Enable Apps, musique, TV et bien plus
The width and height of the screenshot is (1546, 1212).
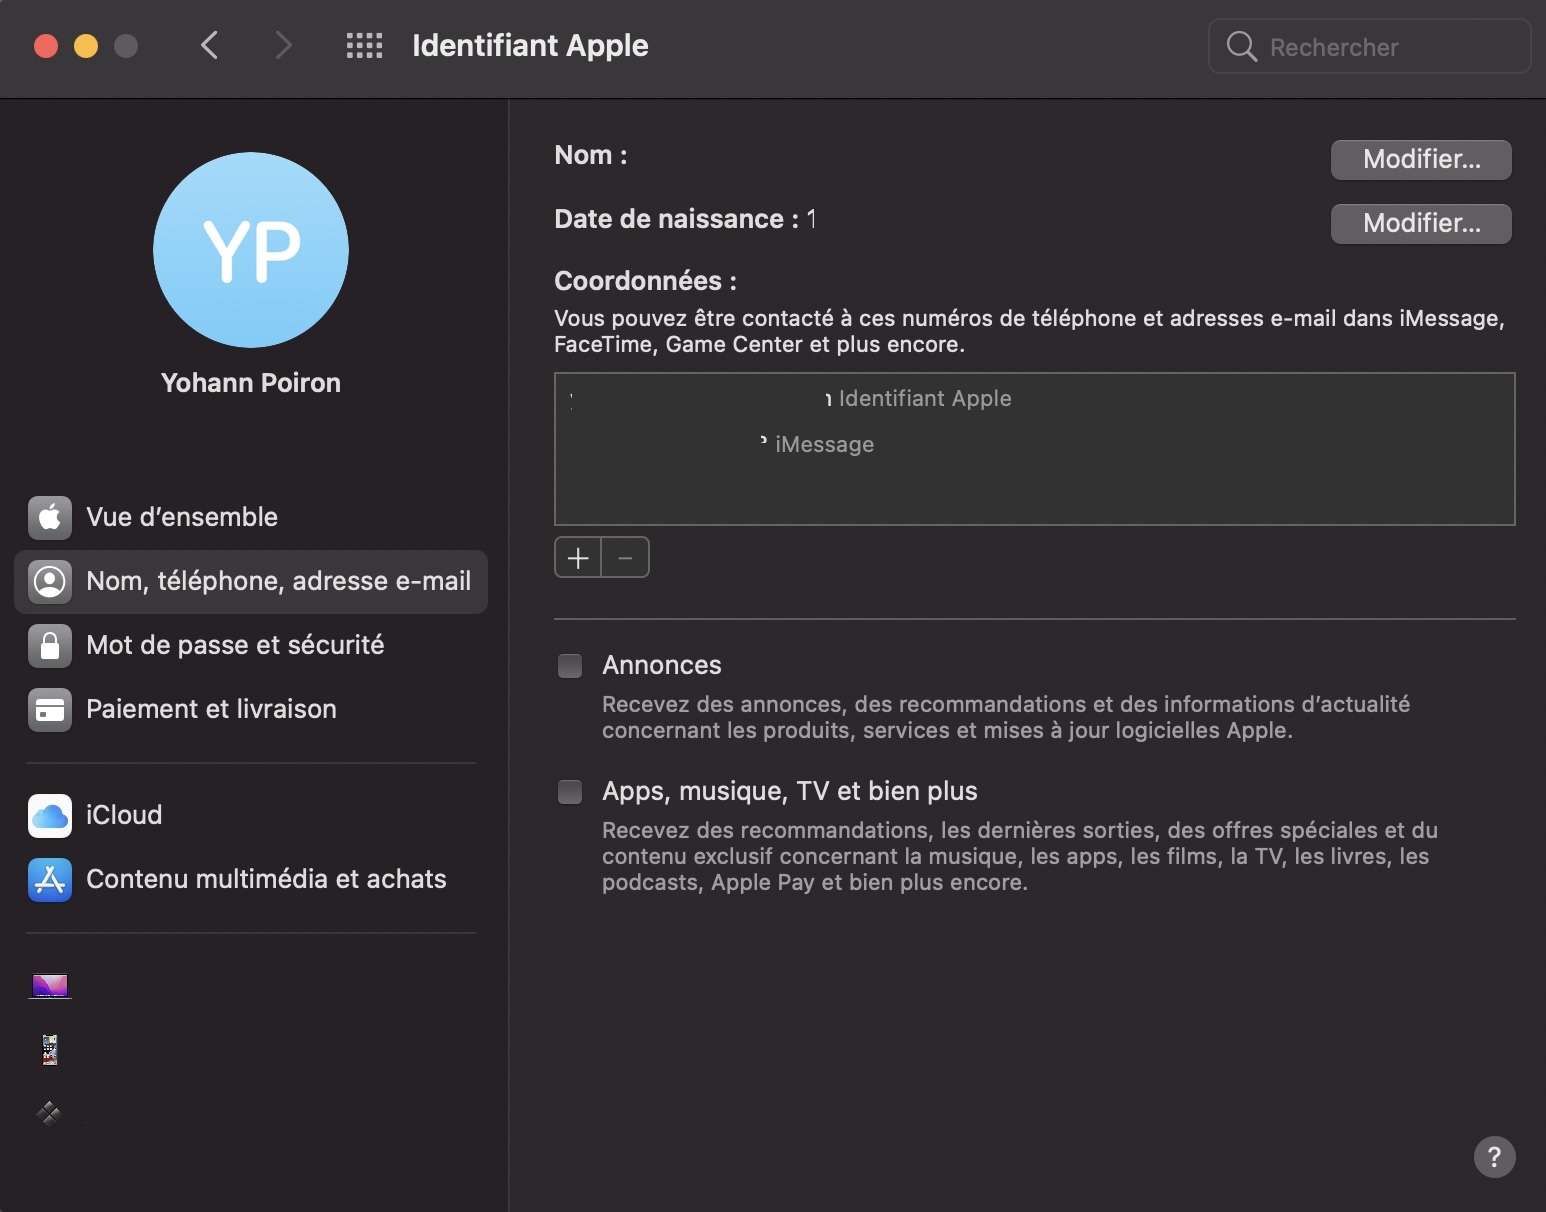tap(570, 792)
